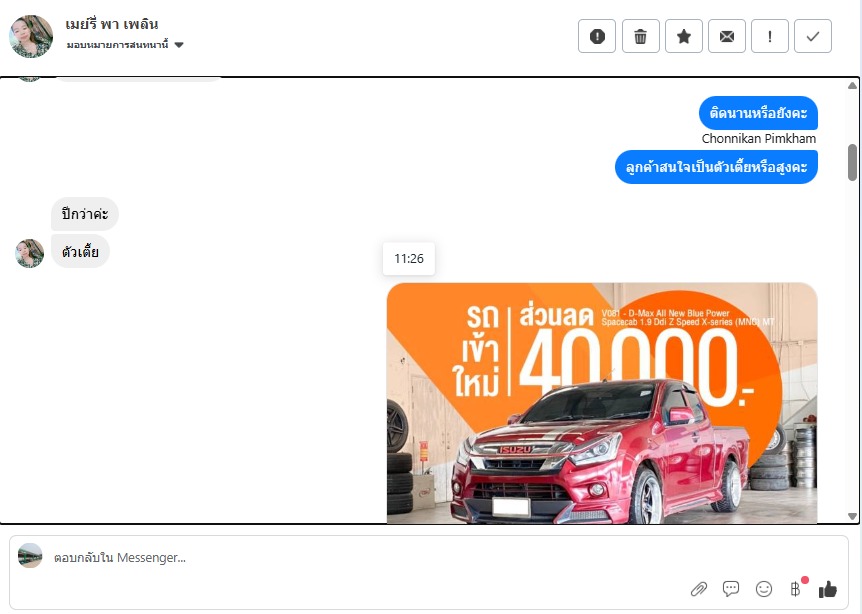Delete conversation with the trash icon

(640, 36)
